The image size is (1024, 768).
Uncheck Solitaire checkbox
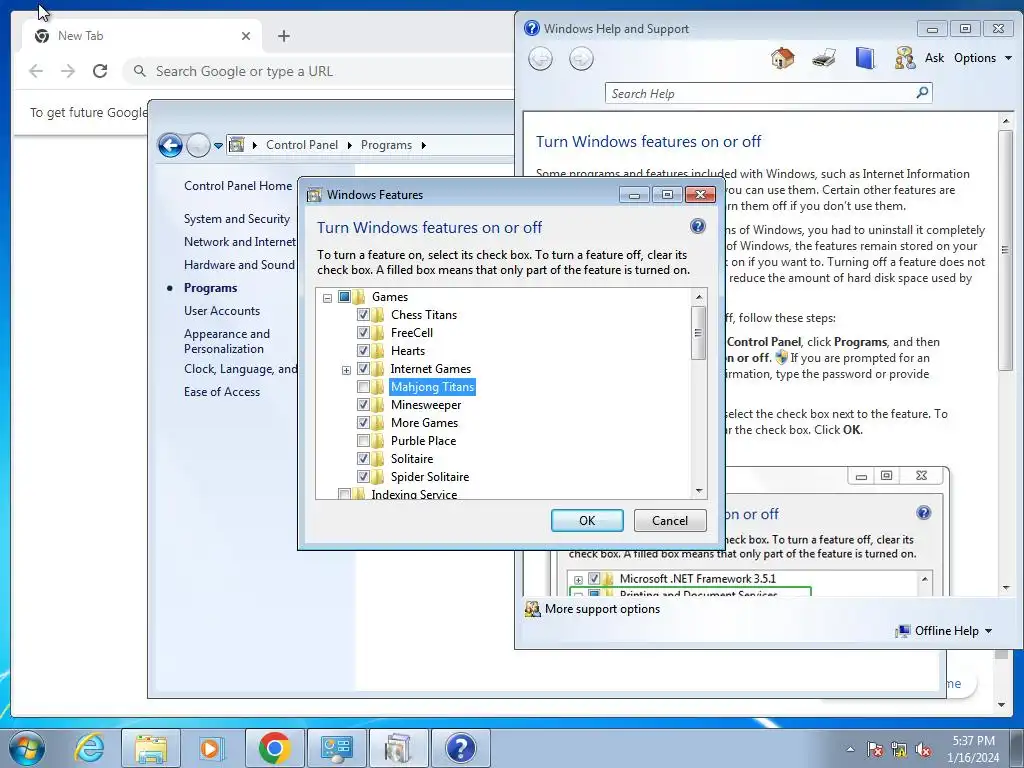pos(363,458)
